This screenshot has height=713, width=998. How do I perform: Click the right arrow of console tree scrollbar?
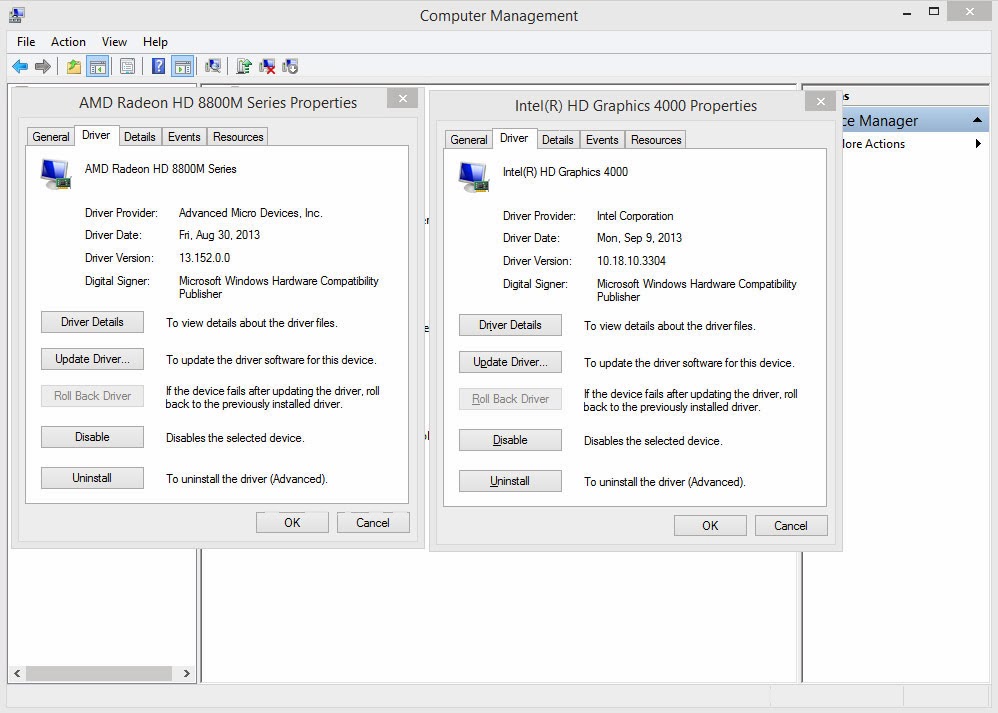[x=186, y=674]
